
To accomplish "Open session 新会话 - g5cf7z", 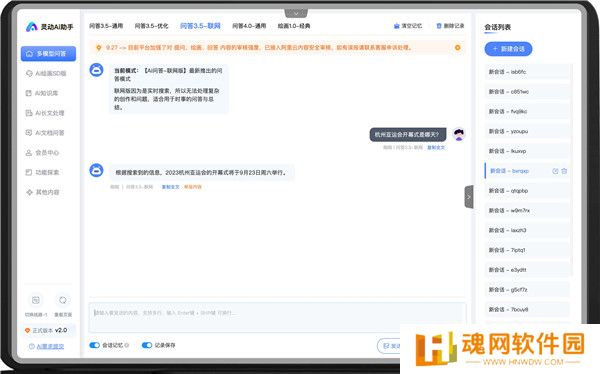I will coord(527,290).
